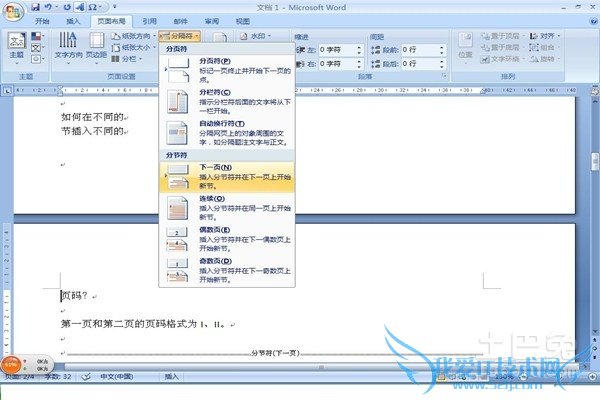This screenshot has width=600, height=400.
Task: Click 置于底层 send to back
Action: 501,47
